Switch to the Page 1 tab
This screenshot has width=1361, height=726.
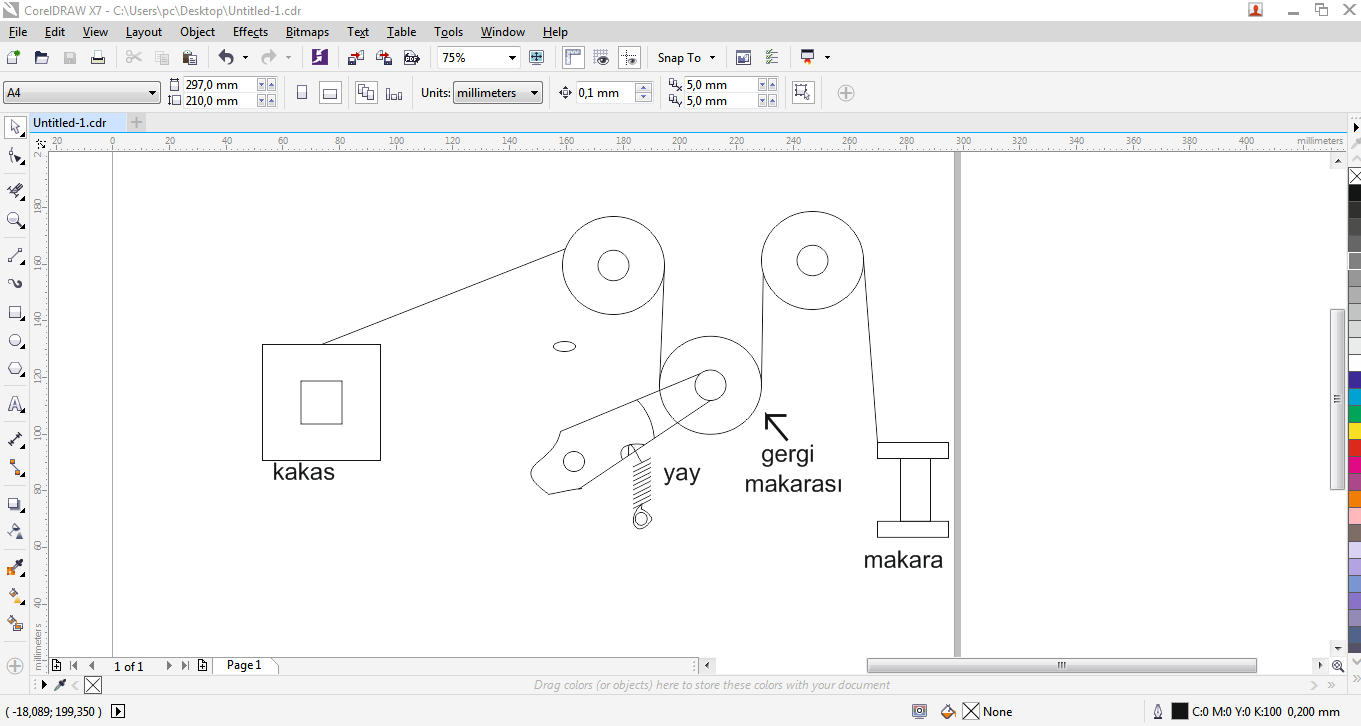coord(244,665)
